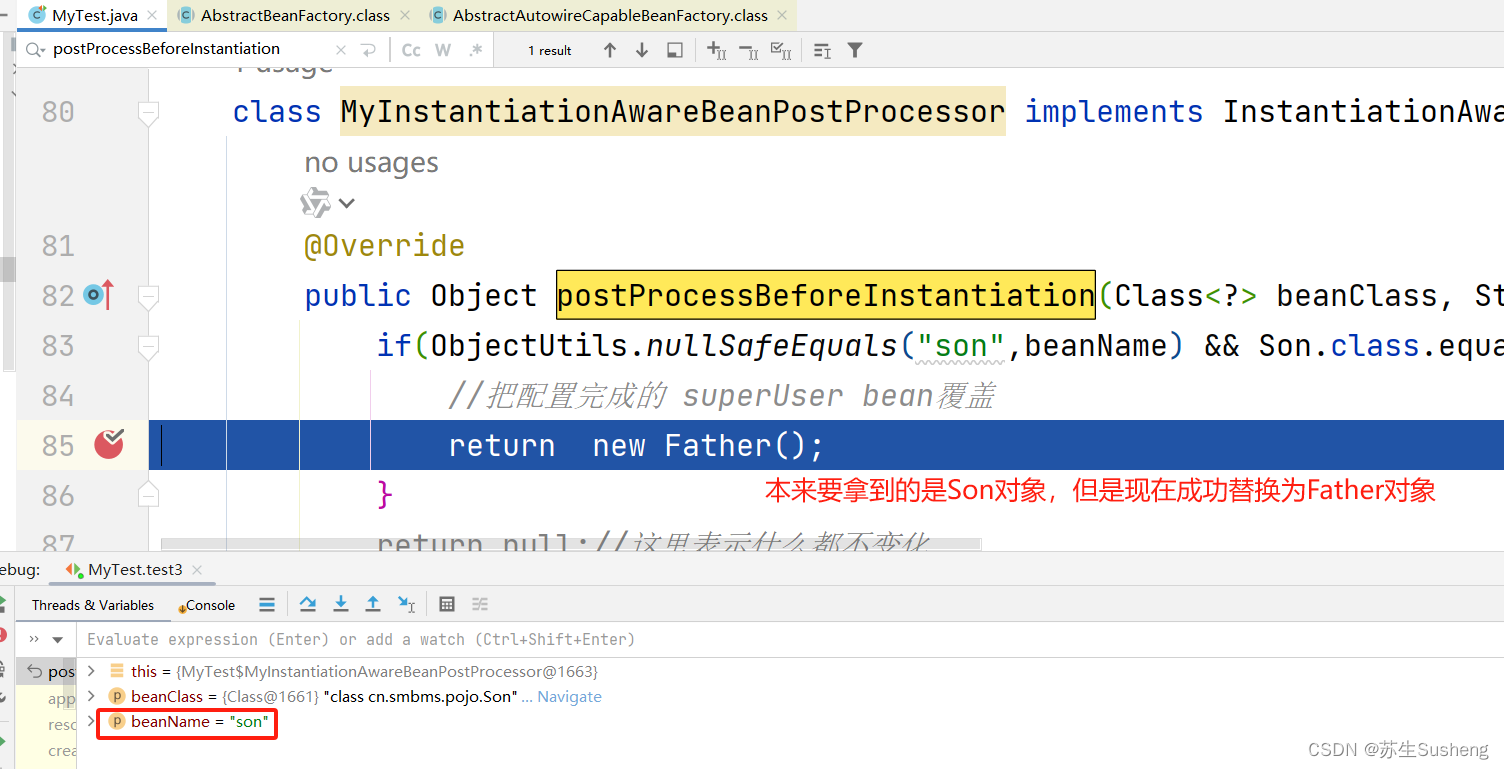The height and width of the screenshot is (769, 1504).
Task: Toggle search in selection only icon
Action: coord(675,50)
